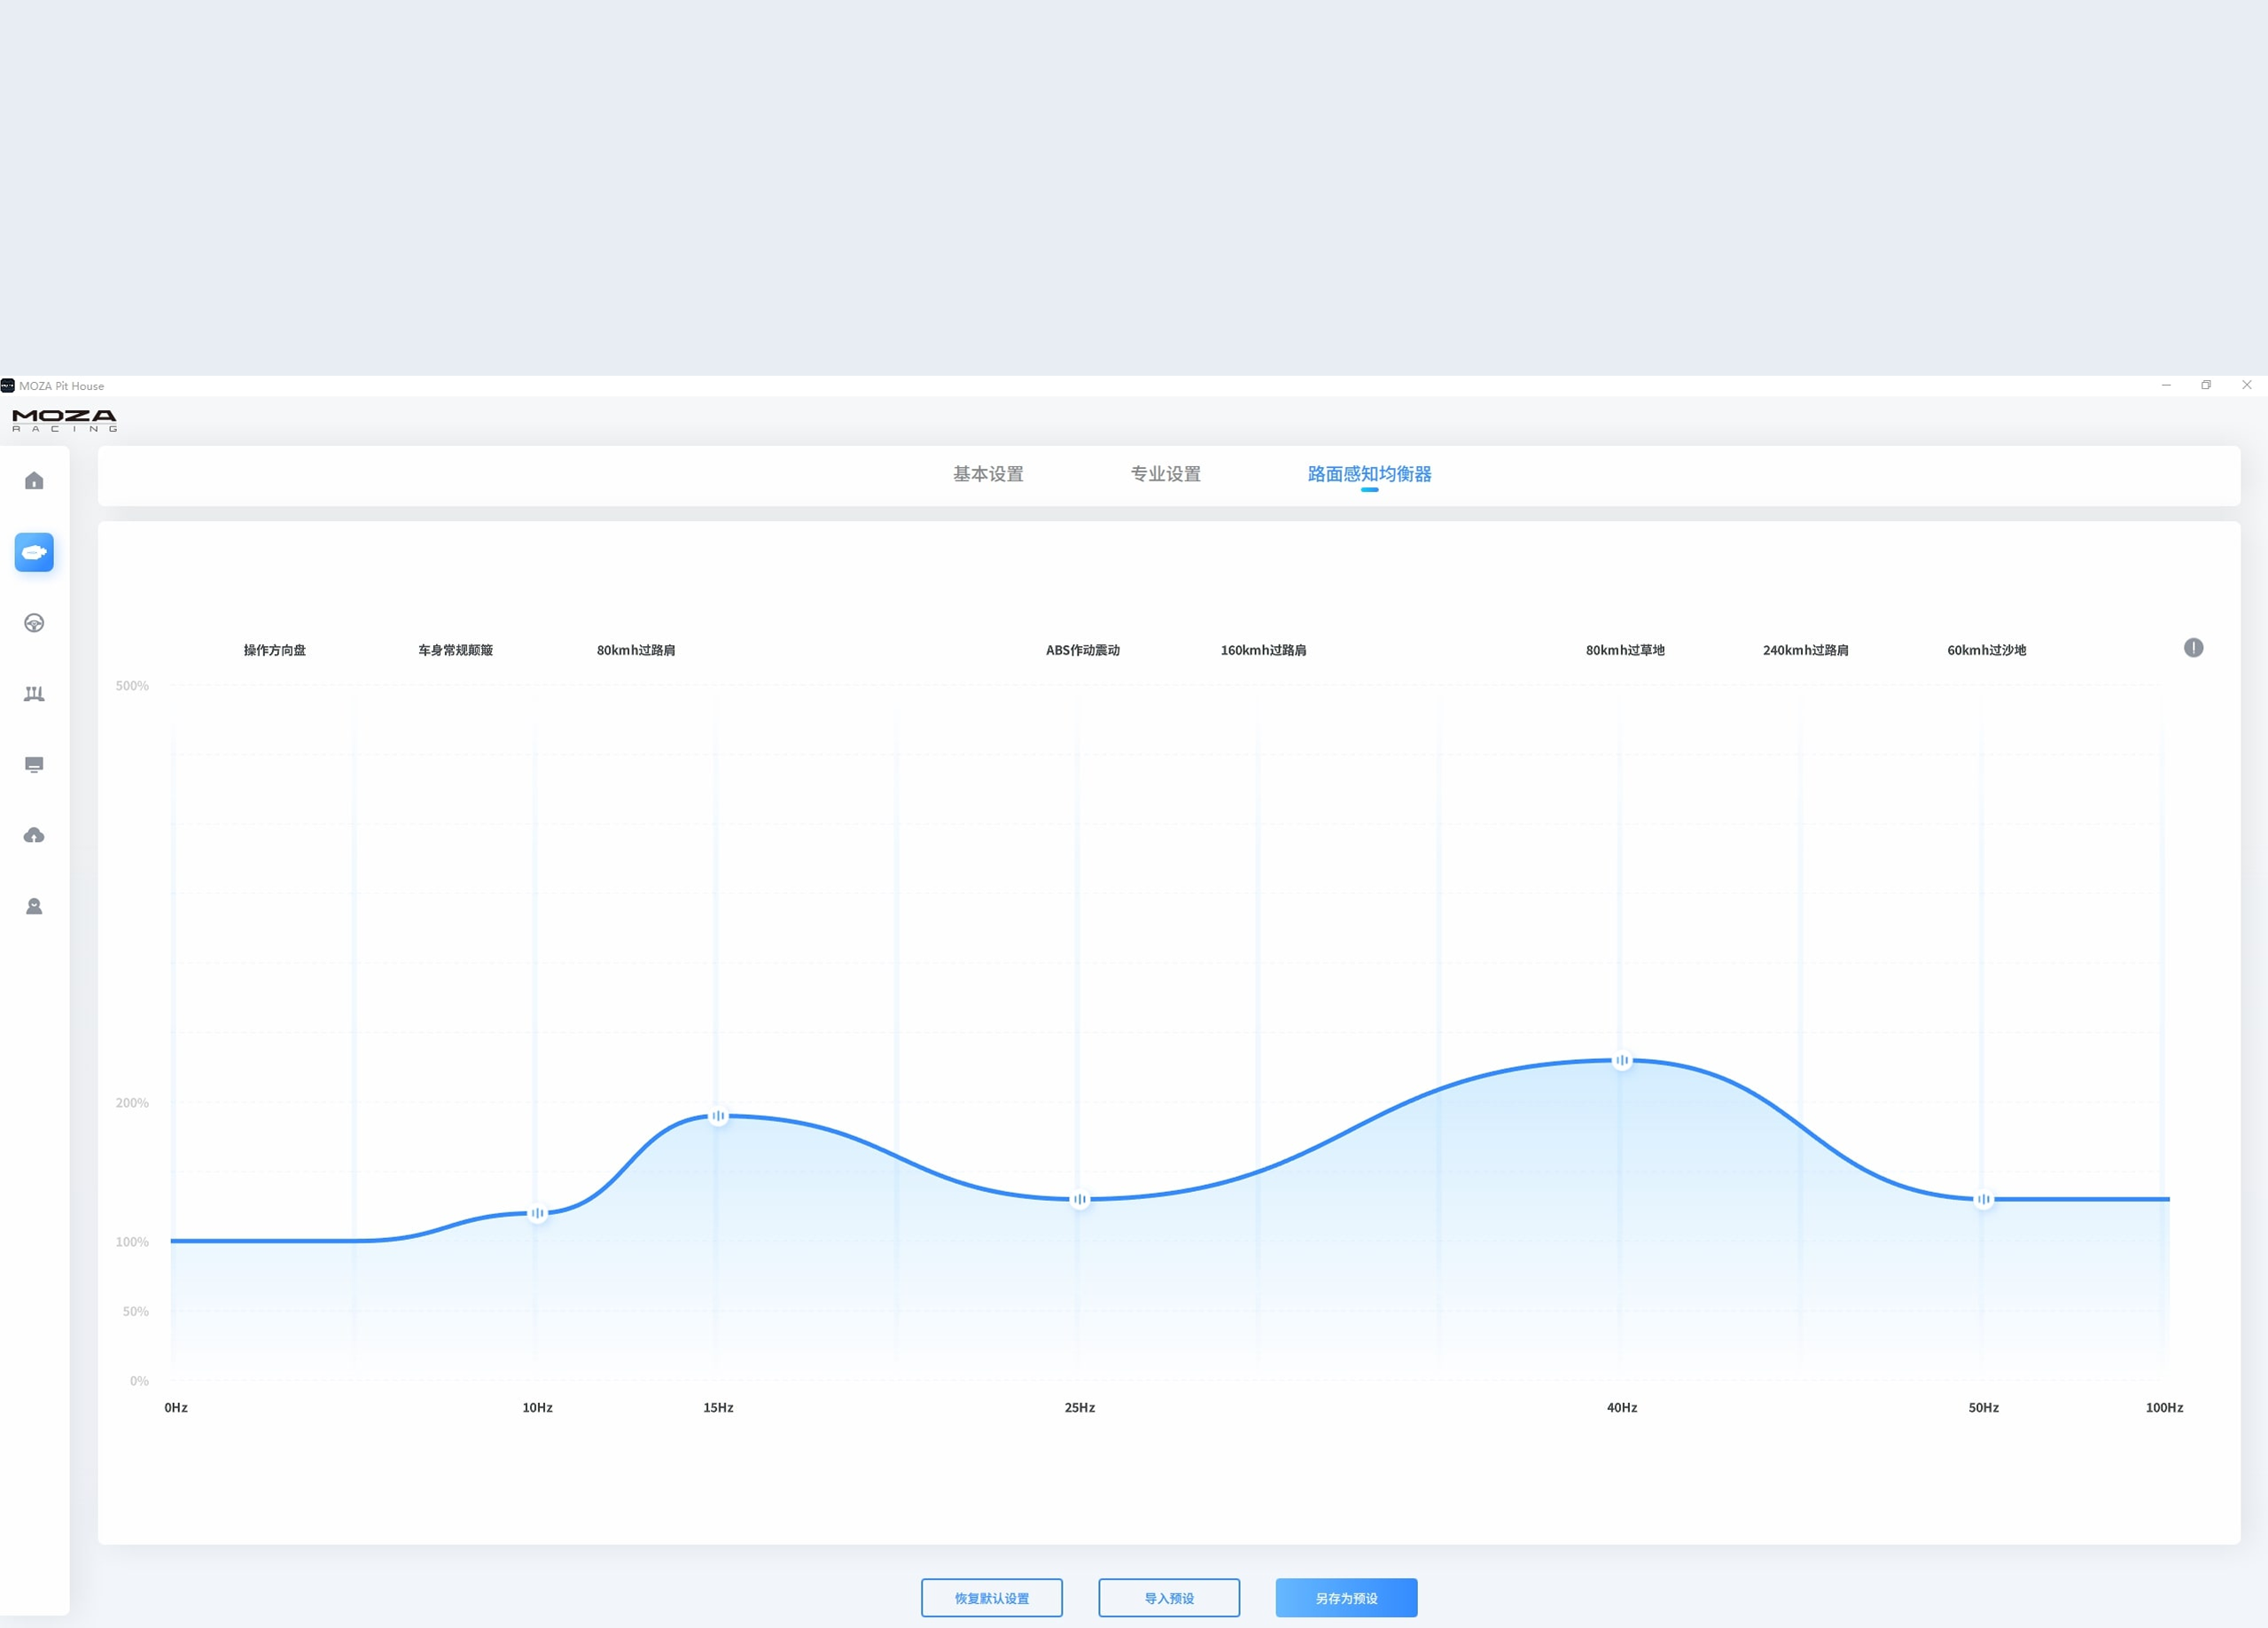Open the steering wheel settings icon
The image size is (2268, 1628).
point(34,623)
